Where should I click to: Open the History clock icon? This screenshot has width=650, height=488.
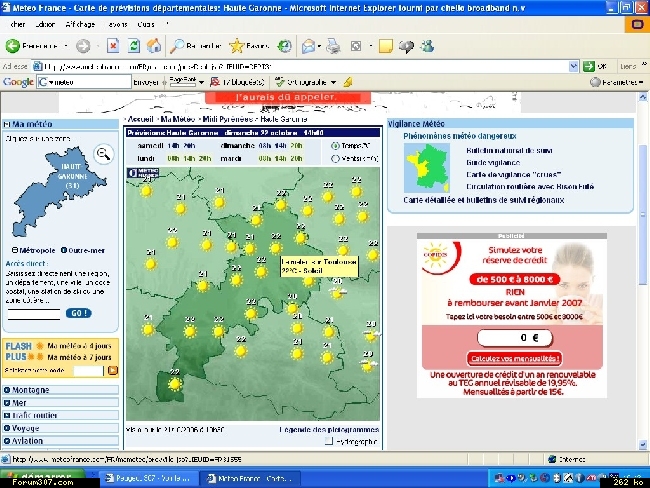pos(284,46)
